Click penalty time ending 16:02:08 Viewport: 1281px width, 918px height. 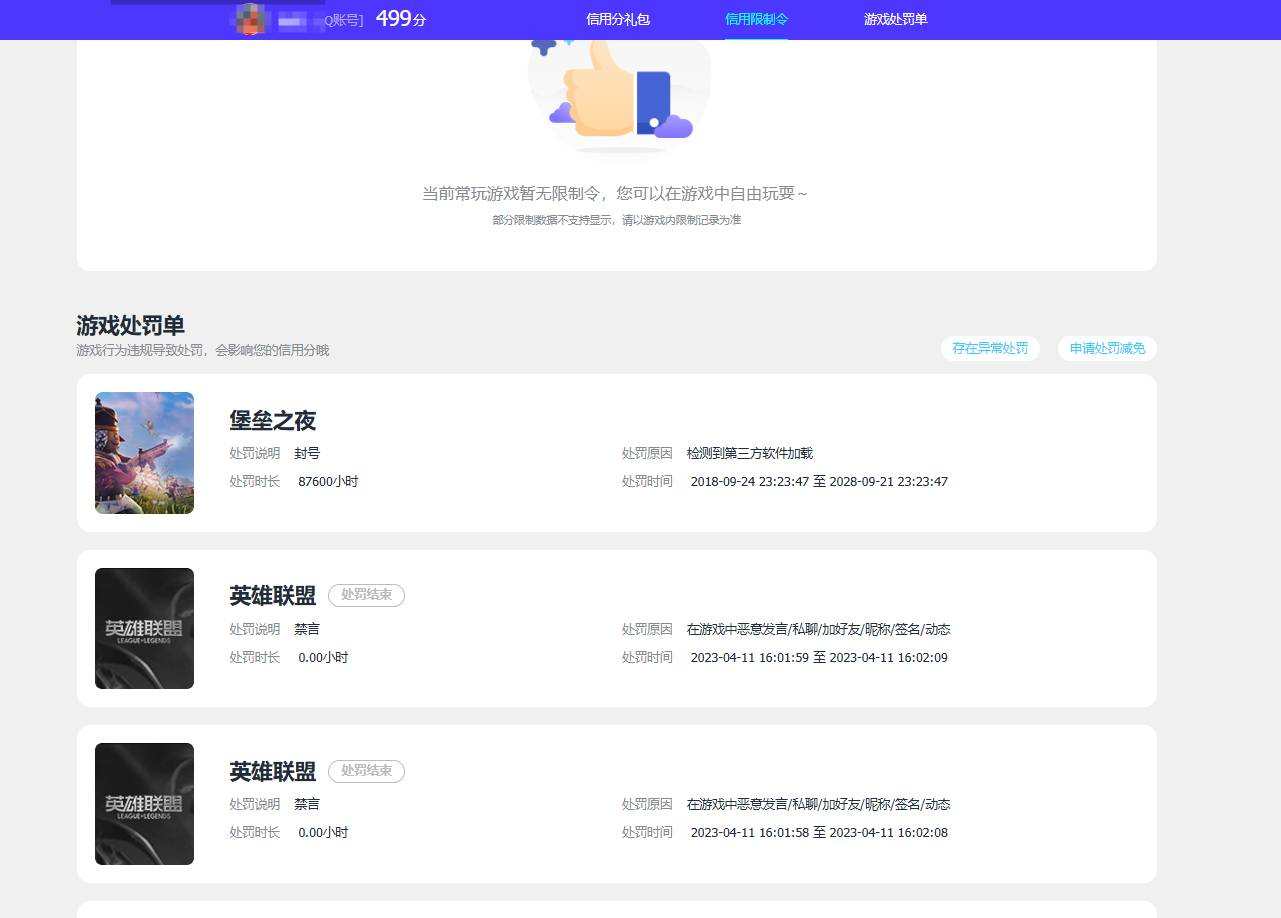819,832
